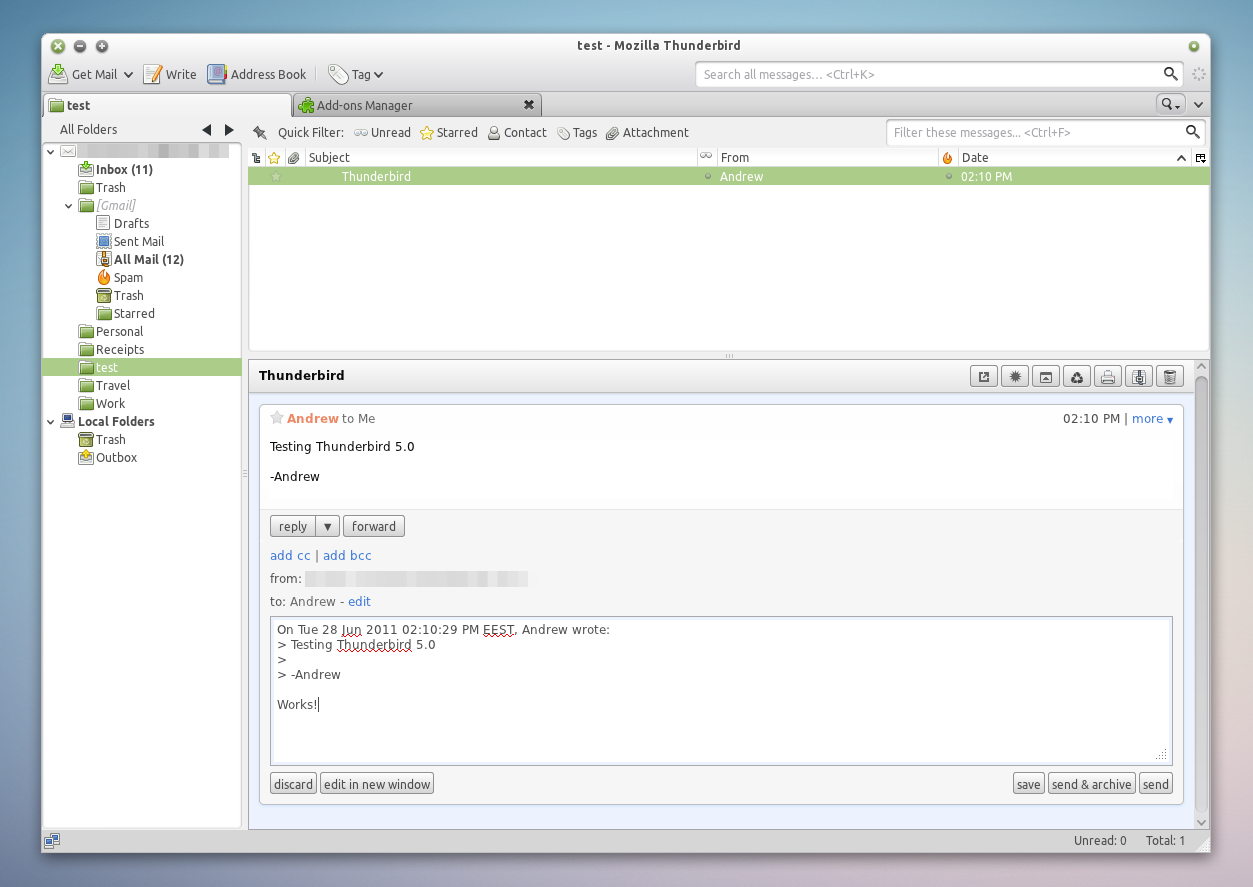Screen dimensions: 1253x887
Task: Sort by the junk flame column header
Action: [x=948, y=158]
